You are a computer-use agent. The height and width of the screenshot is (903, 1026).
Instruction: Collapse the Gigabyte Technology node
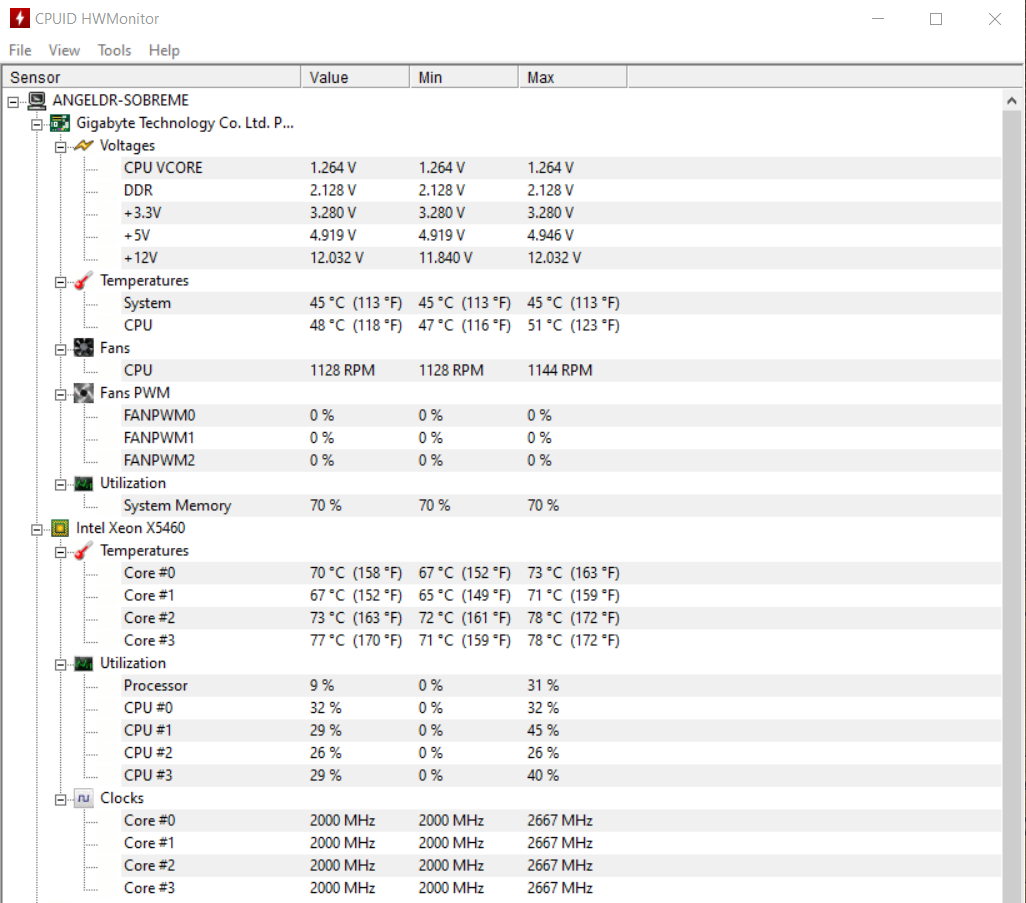point(37,124)
